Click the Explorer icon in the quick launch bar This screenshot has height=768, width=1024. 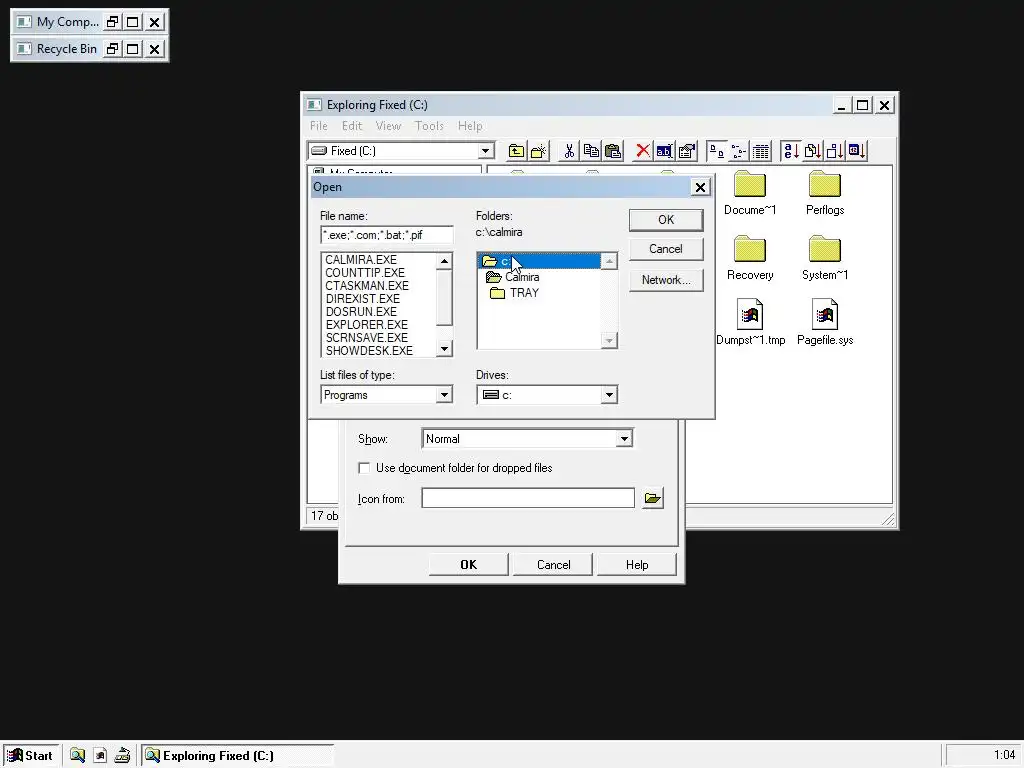click(x=78, y=756)
